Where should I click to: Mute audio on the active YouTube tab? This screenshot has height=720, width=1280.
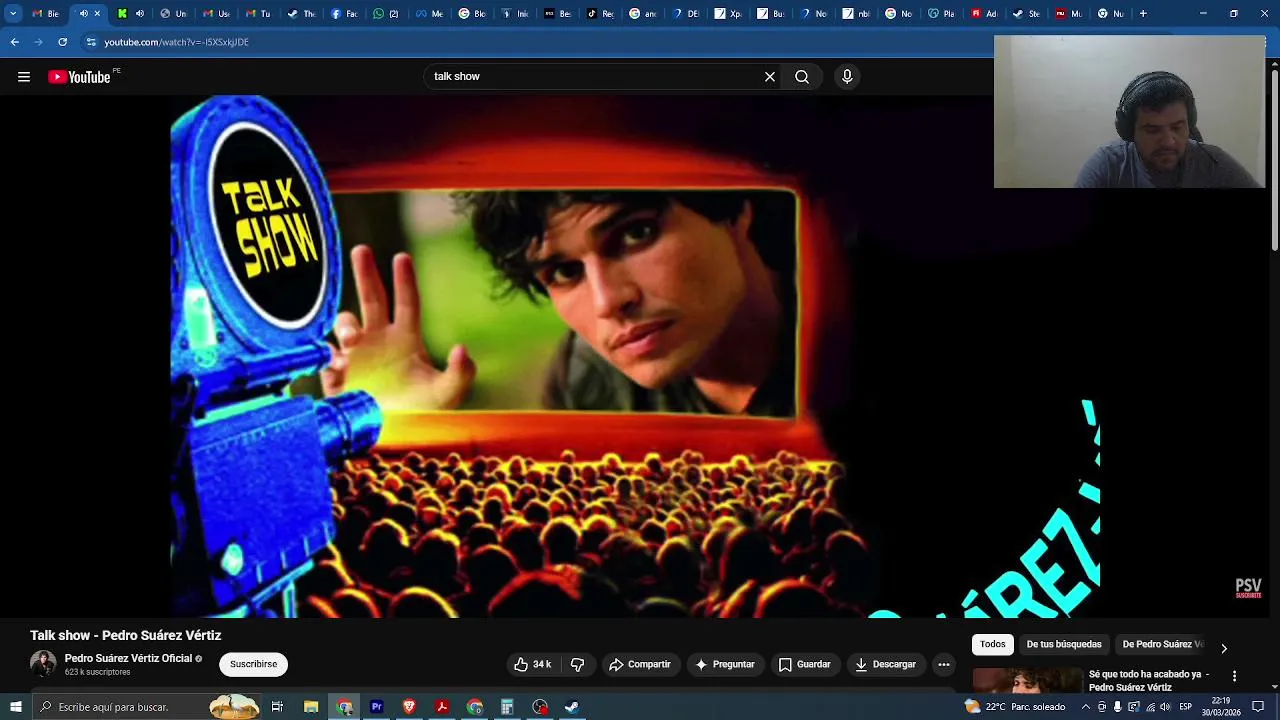(83, 14)
